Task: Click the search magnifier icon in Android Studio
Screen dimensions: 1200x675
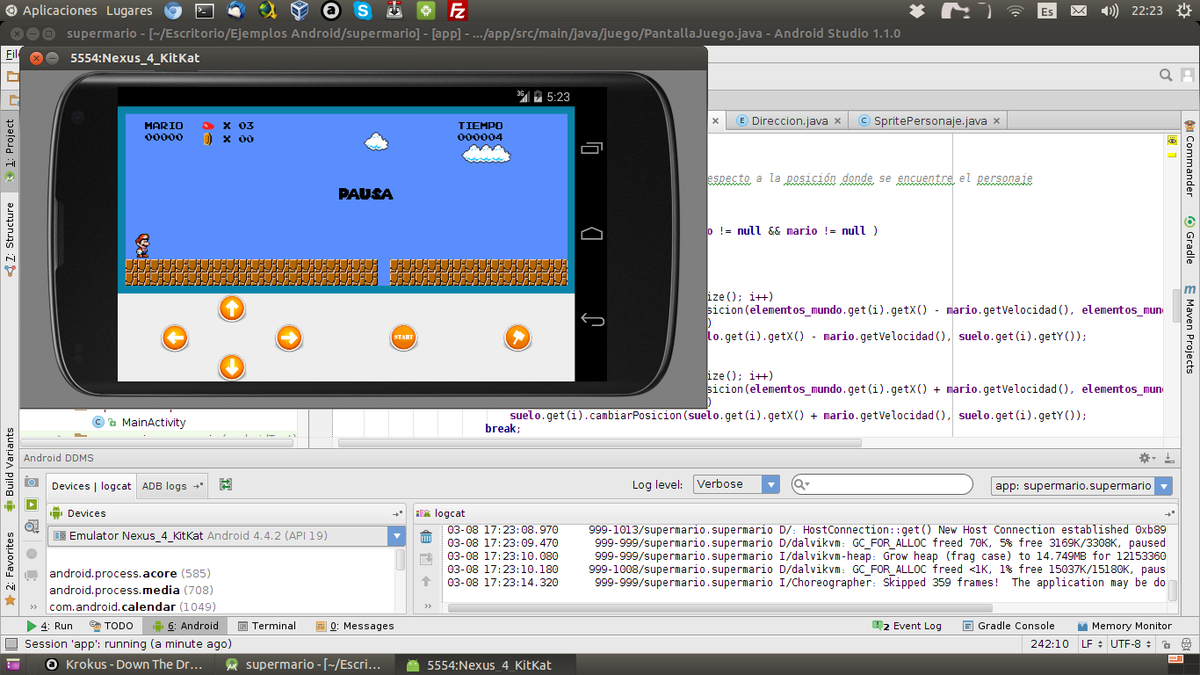Action: pos(1166,75)
